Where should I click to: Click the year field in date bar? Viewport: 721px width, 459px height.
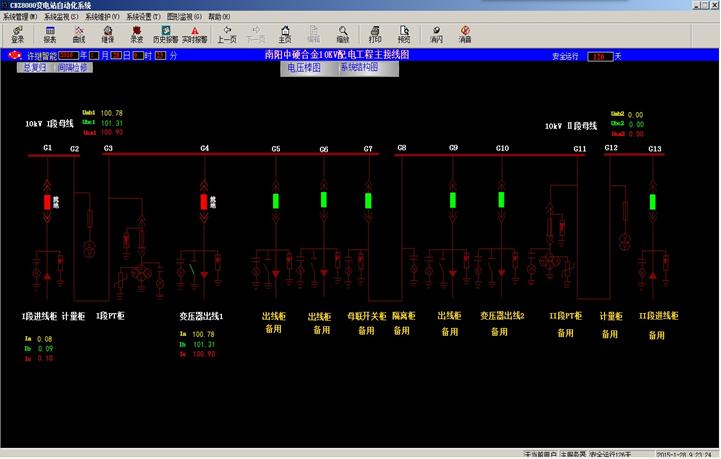68,56
